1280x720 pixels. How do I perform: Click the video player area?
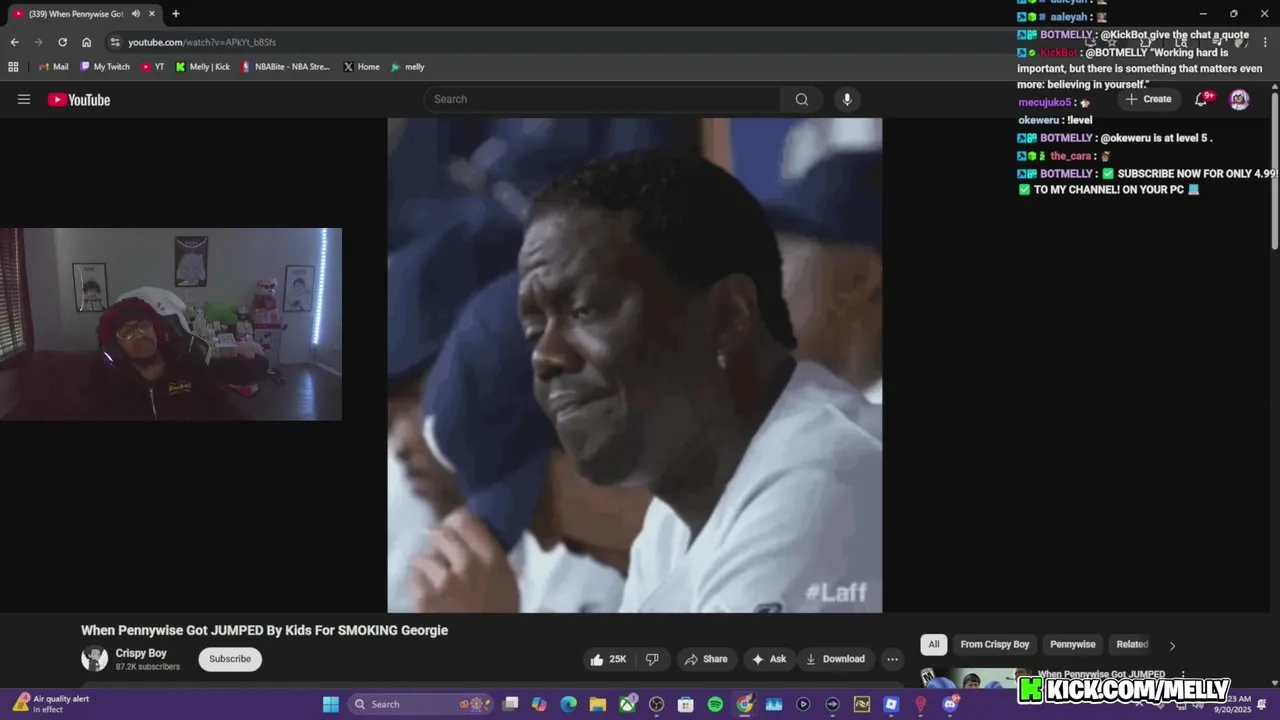pos(635,365)
